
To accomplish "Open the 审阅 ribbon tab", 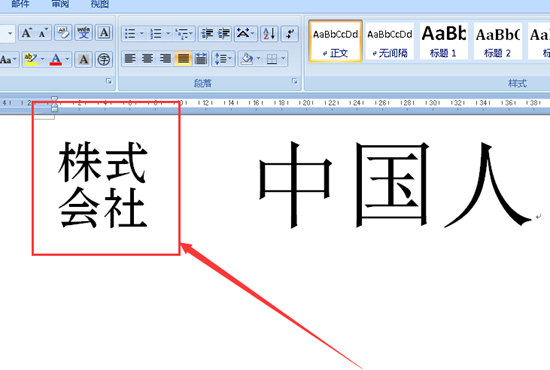I will (x=60, y=4).
